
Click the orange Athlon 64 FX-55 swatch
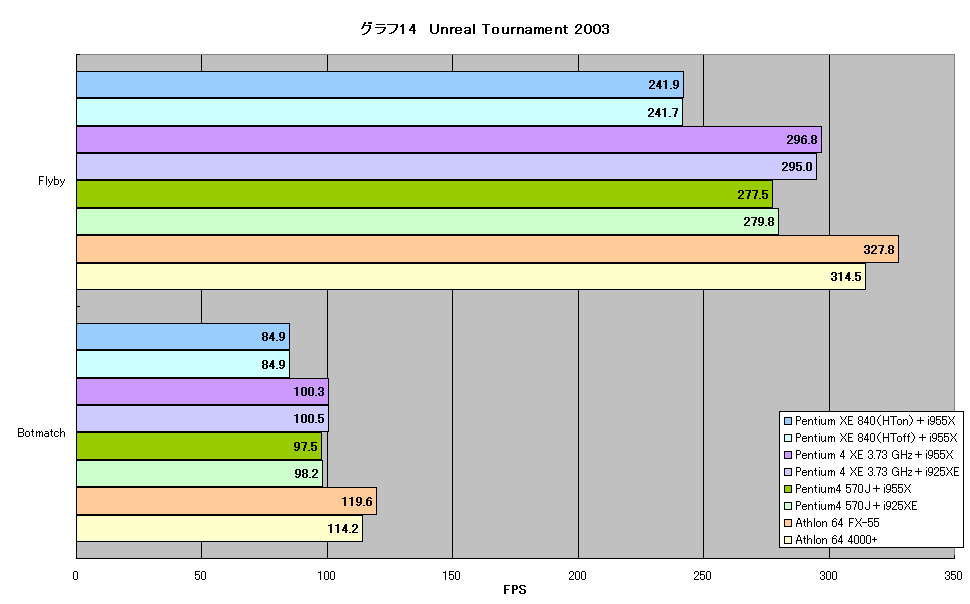(x=788, y=523)
